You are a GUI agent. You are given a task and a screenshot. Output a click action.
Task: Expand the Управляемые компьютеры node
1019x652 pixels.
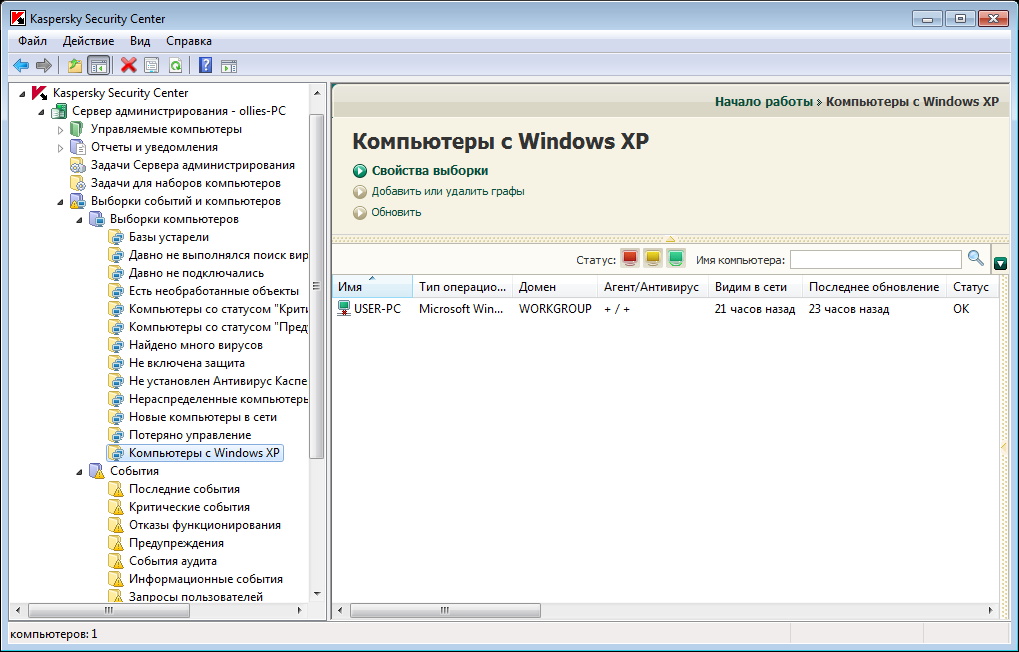click(60, 130)
